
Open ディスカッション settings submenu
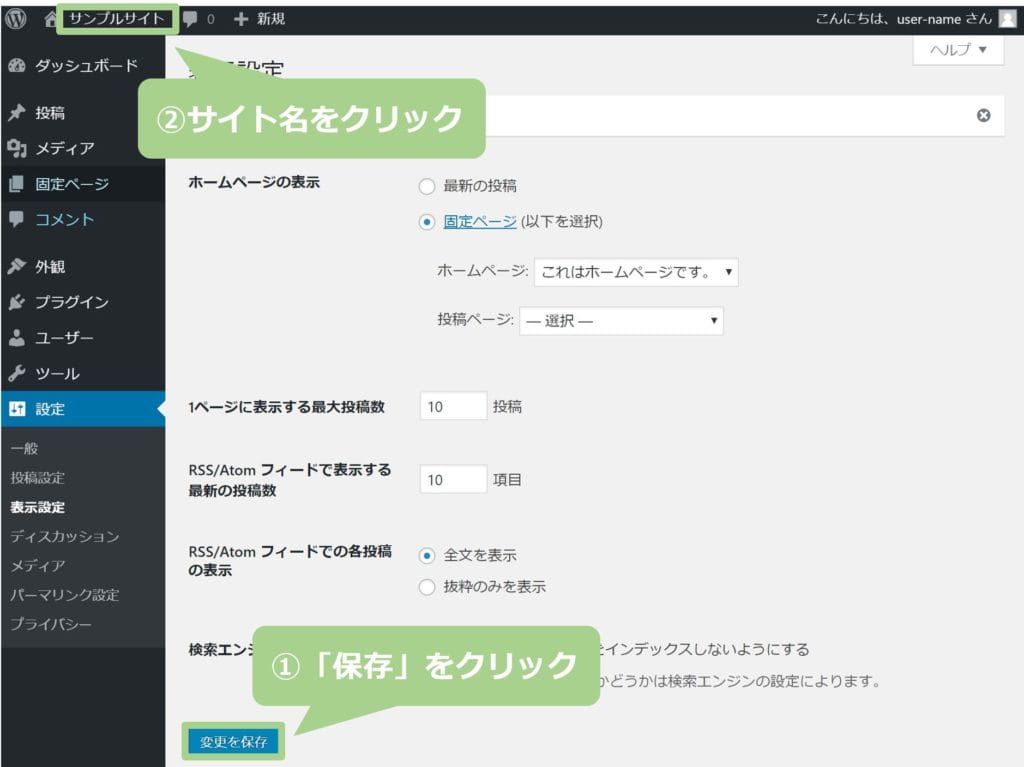[x=64, y=537]
